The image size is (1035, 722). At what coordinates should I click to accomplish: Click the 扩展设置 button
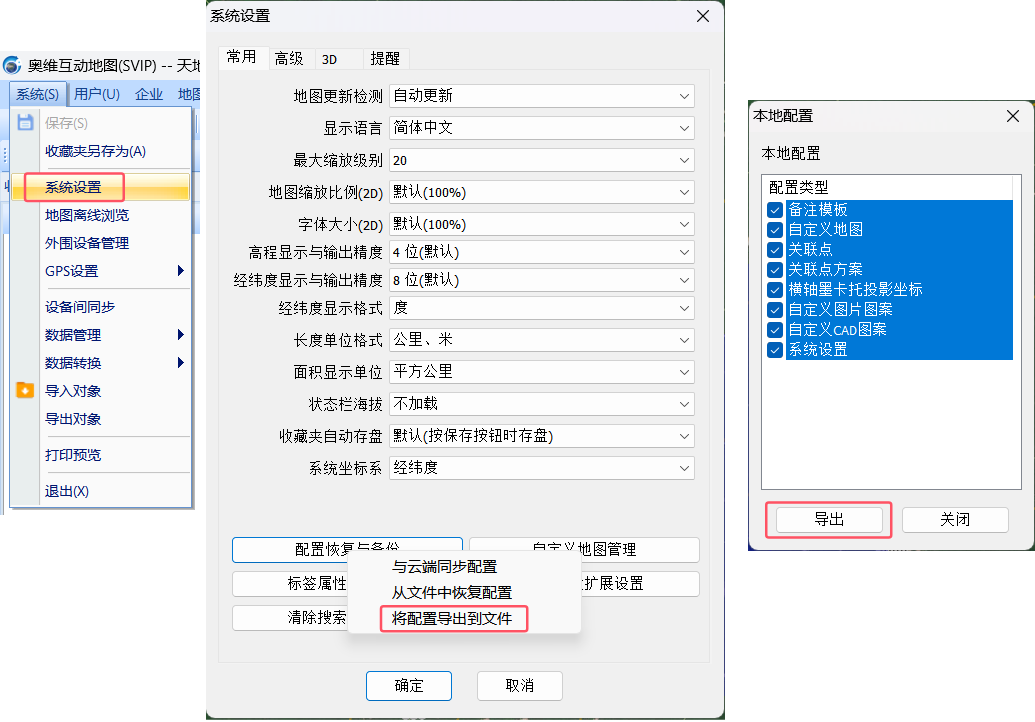[640, 583]
